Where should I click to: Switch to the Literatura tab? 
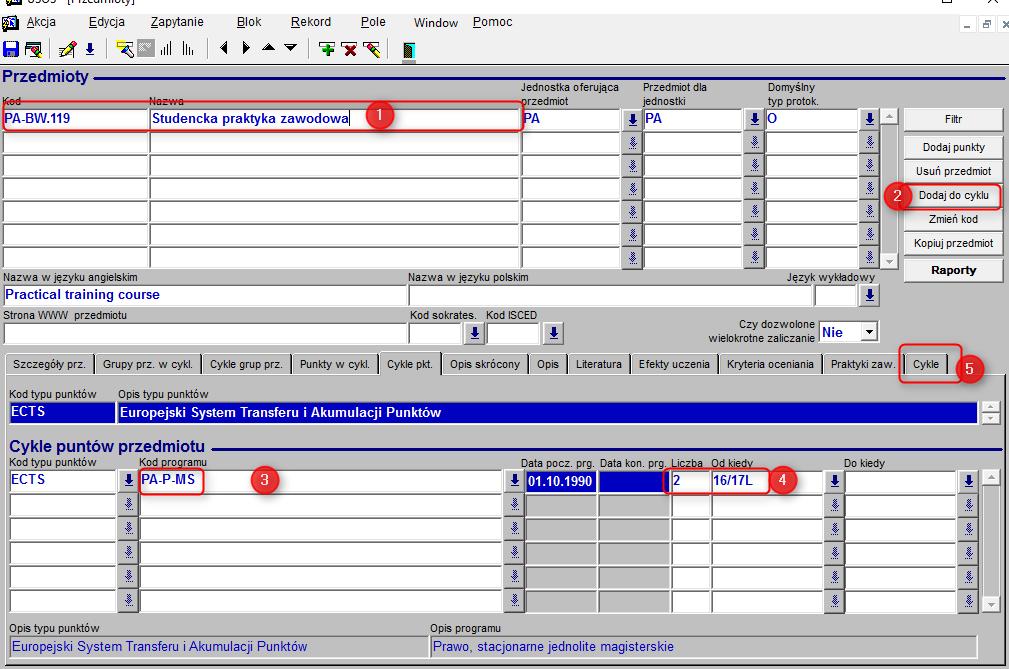(x=598, y=364)
